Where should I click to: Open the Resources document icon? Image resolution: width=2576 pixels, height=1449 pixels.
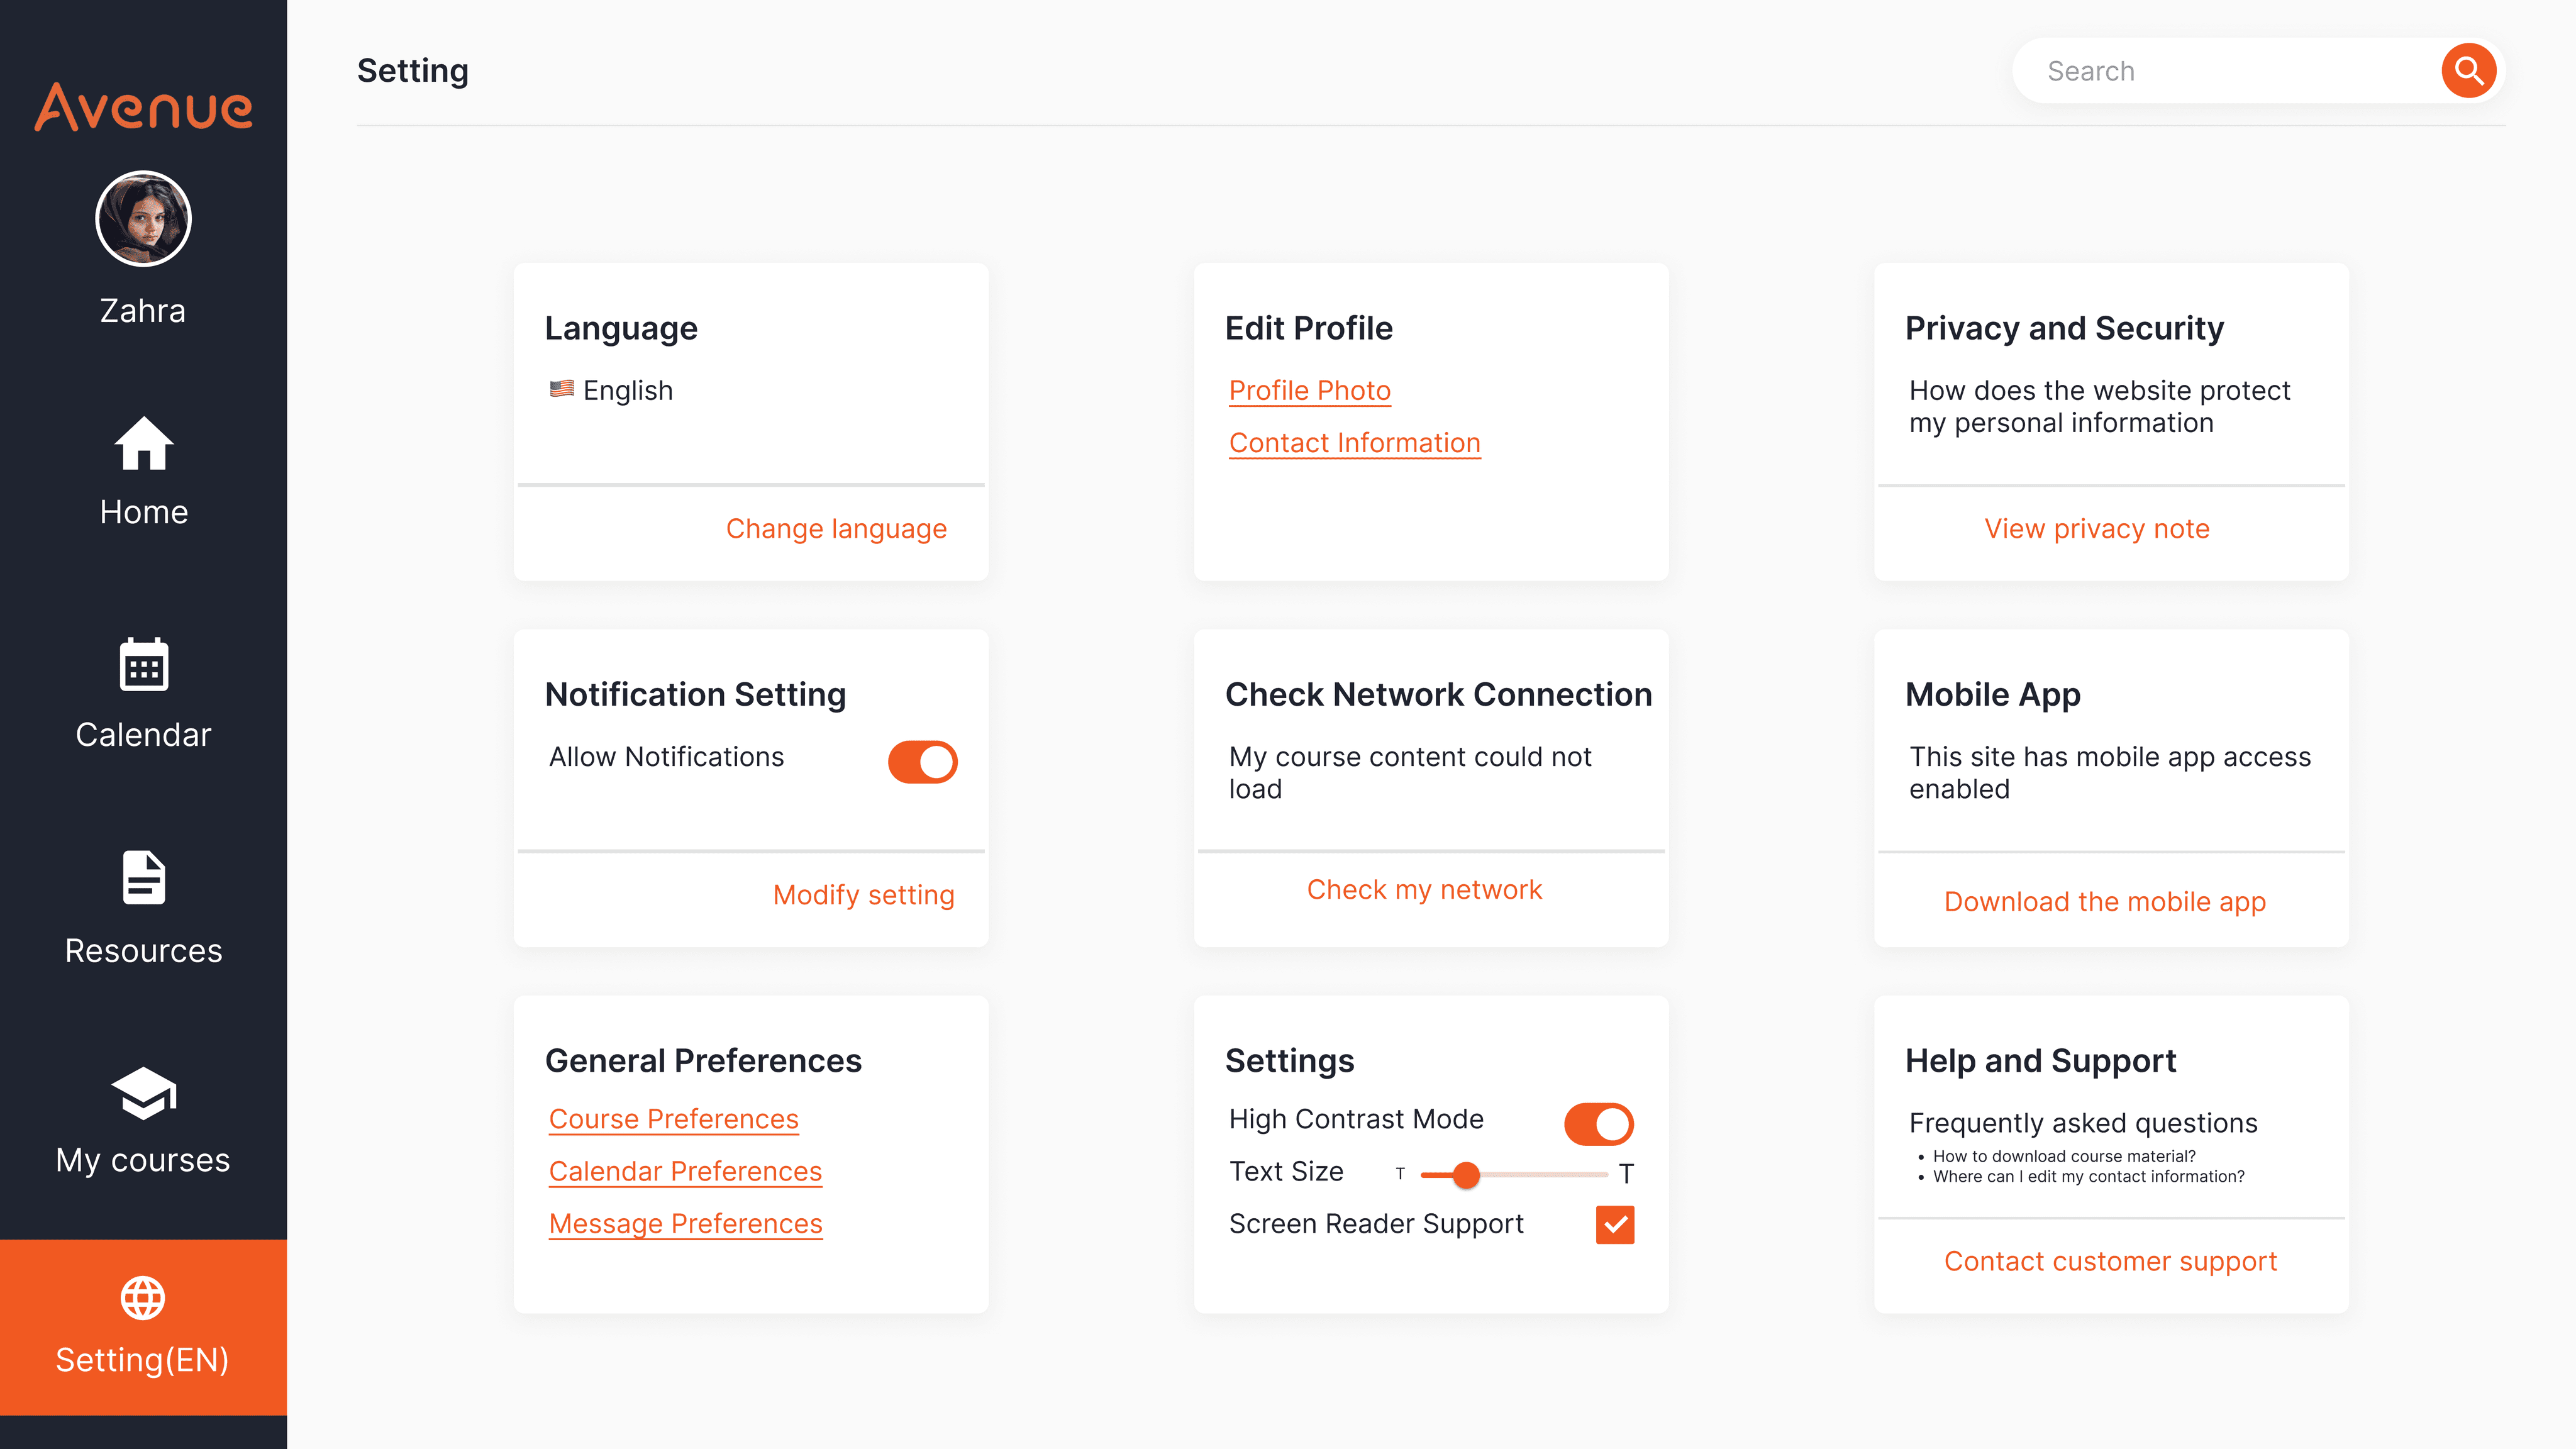pos(143,878)
